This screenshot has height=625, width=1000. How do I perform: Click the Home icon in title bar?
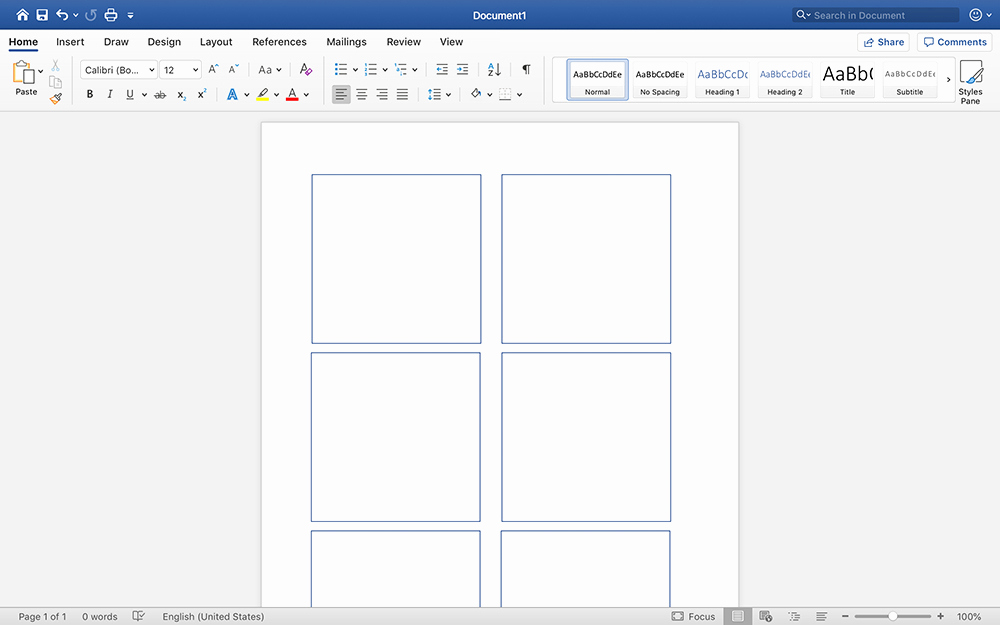22,15
